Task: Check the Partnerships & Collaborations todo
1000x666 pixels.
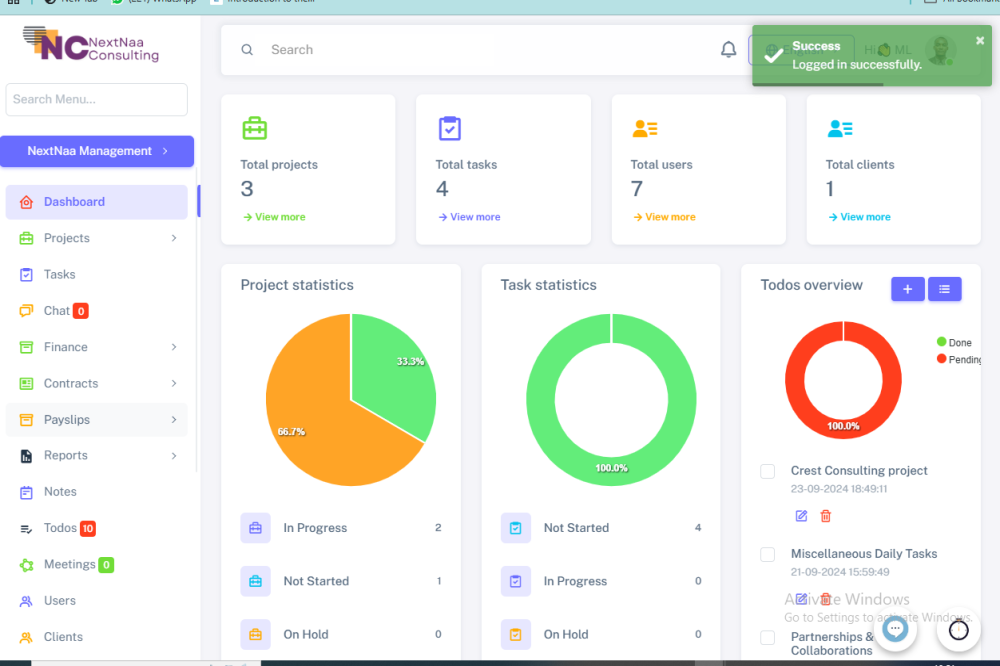Action: point(767,637)
